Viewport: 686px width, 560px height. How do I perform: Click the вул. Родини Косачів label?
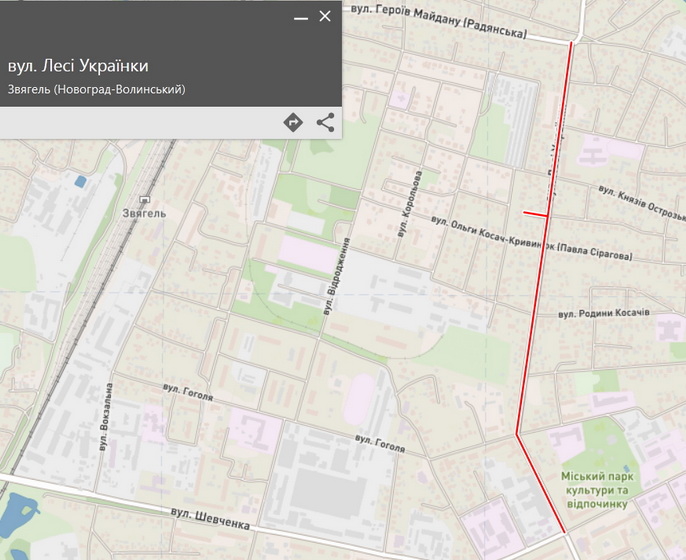tap(604, 314)
